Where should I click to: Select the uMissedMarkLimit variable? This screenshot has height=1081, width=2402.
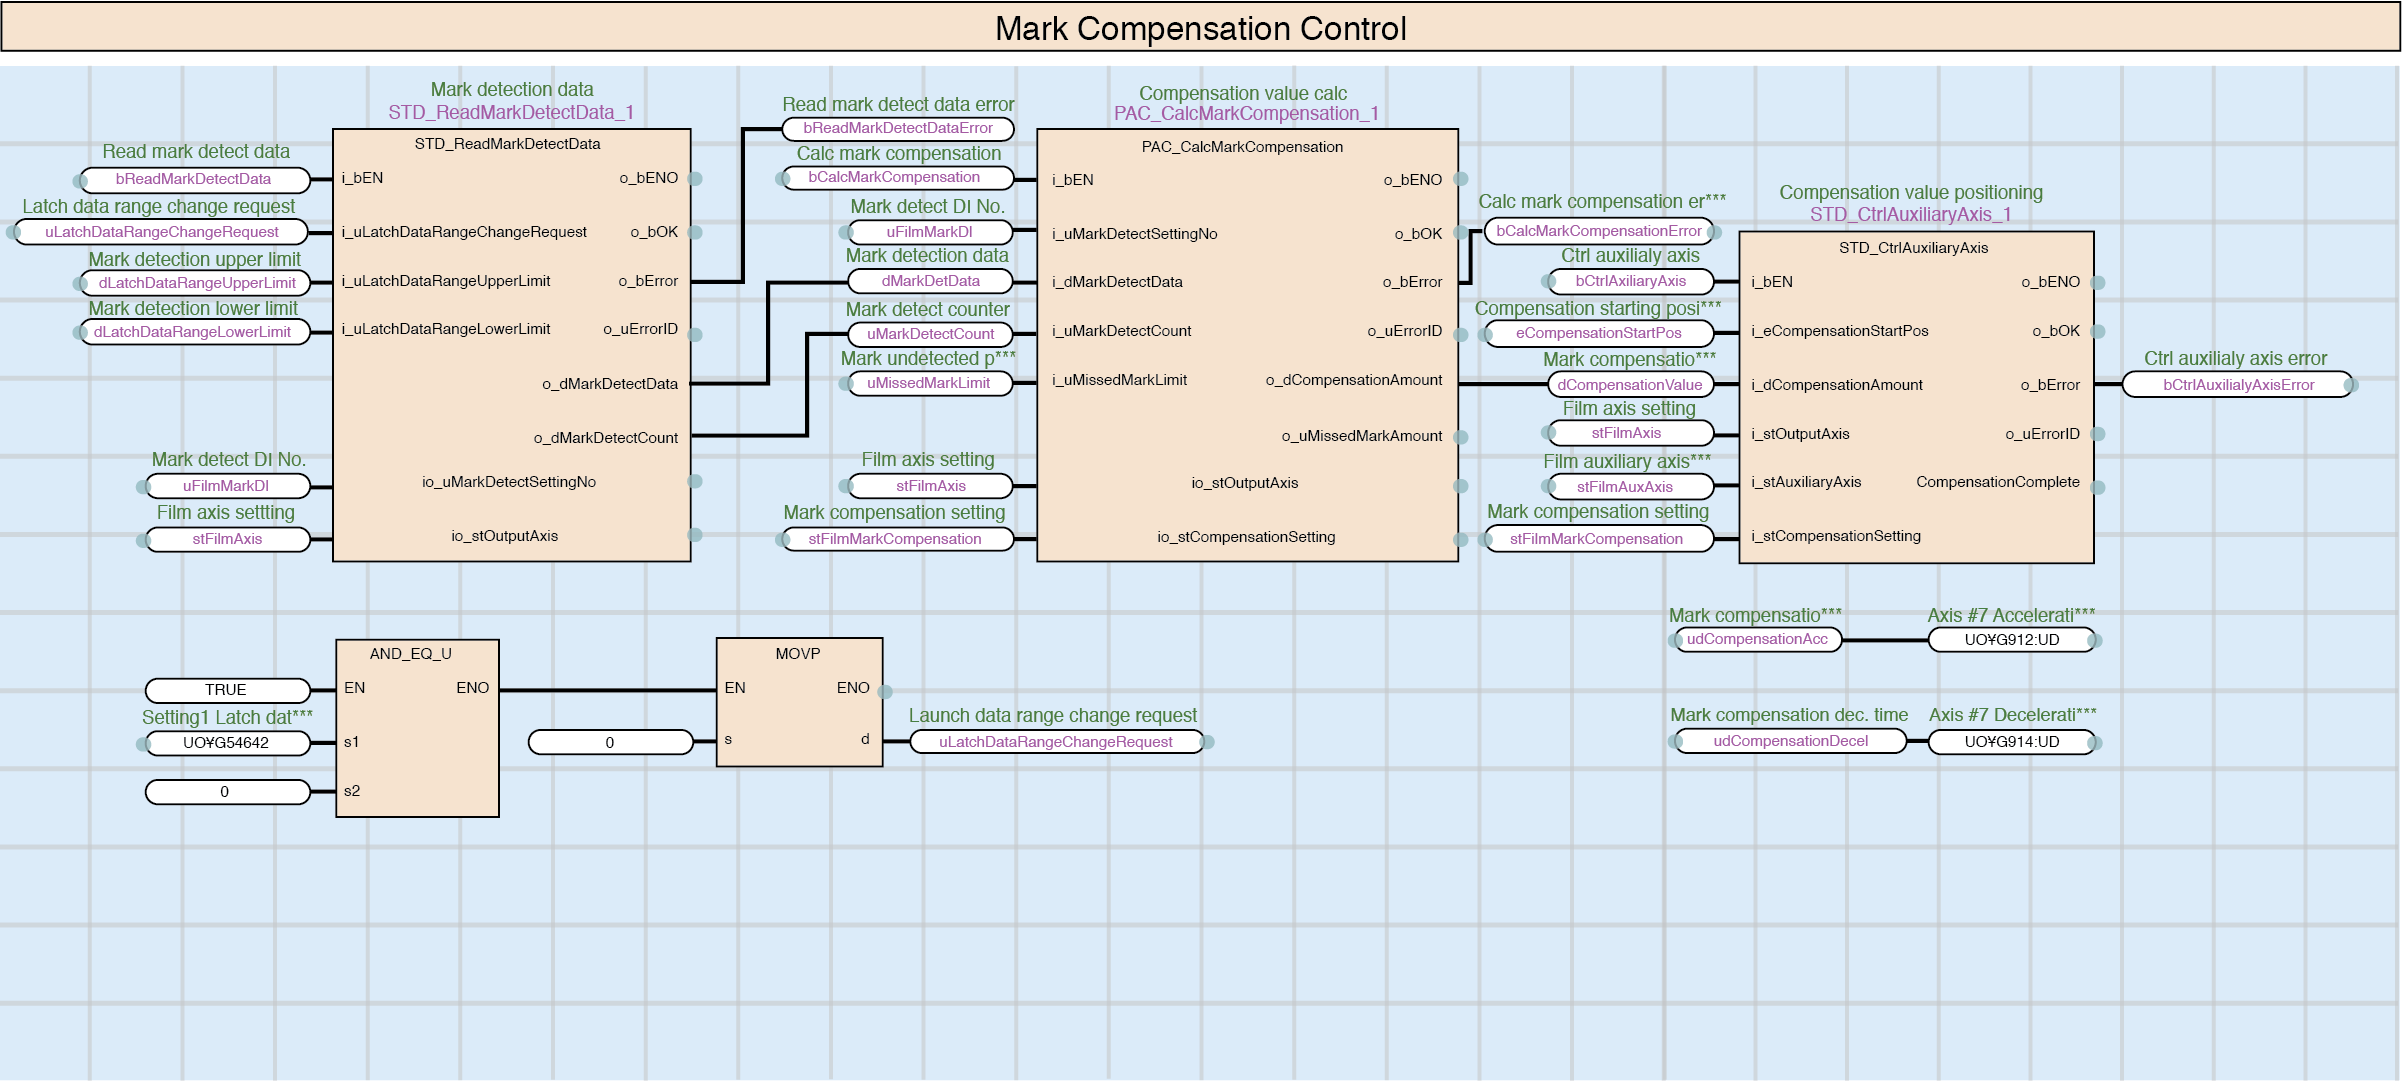pos(929,383)
